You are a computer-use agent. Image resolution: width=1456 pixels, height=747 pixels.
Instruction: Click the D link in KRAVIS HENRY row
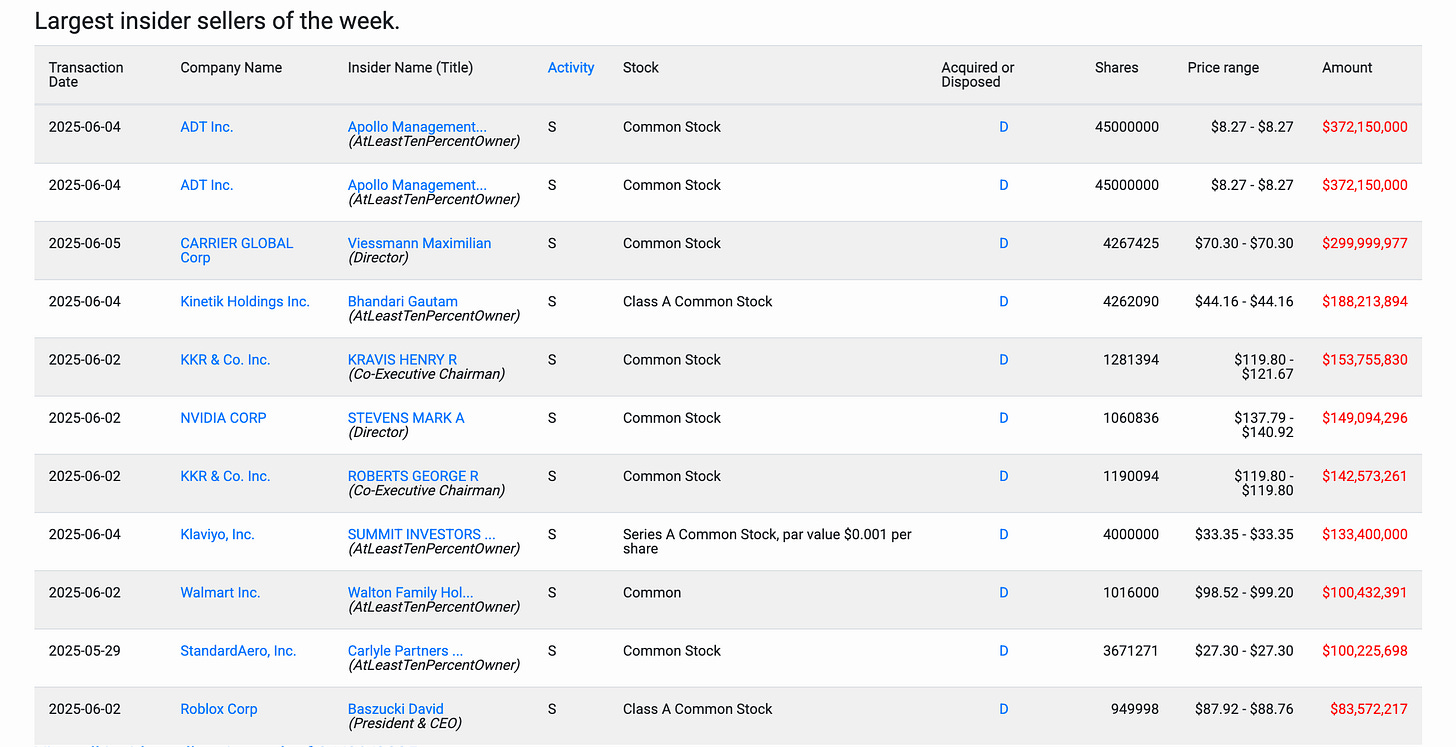pos(1003,360)
